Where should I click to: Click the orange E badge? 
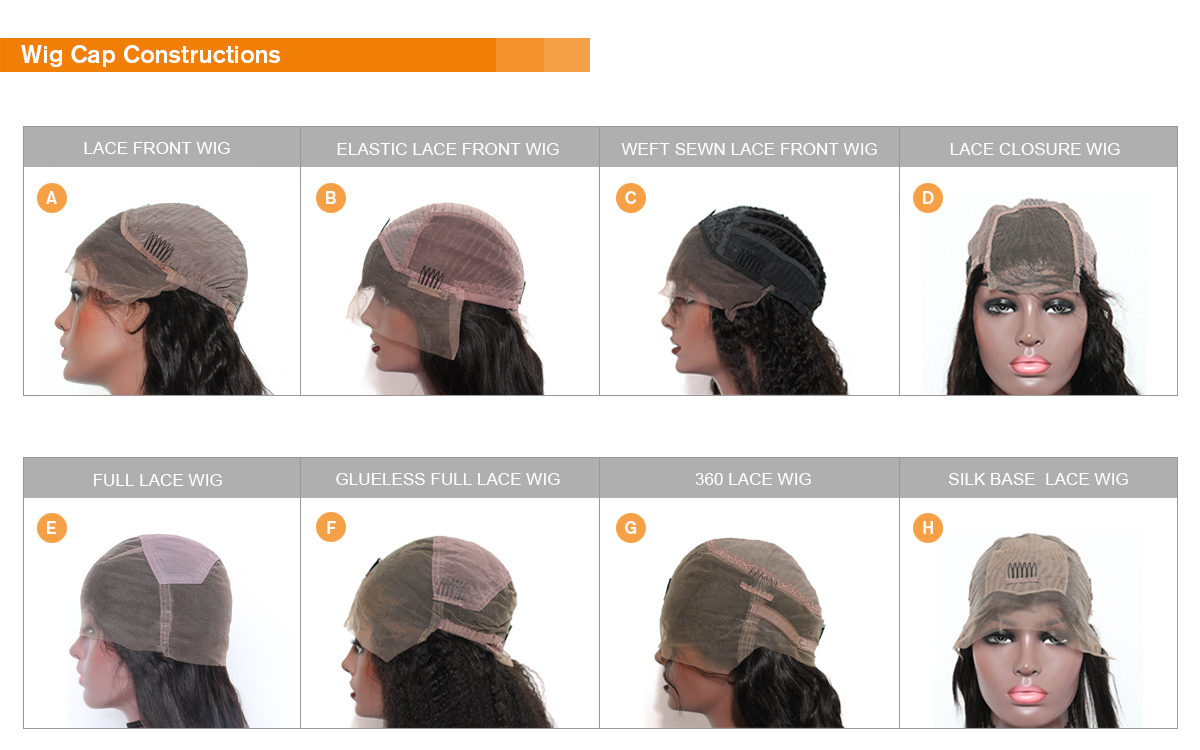(x=52, y=528)
